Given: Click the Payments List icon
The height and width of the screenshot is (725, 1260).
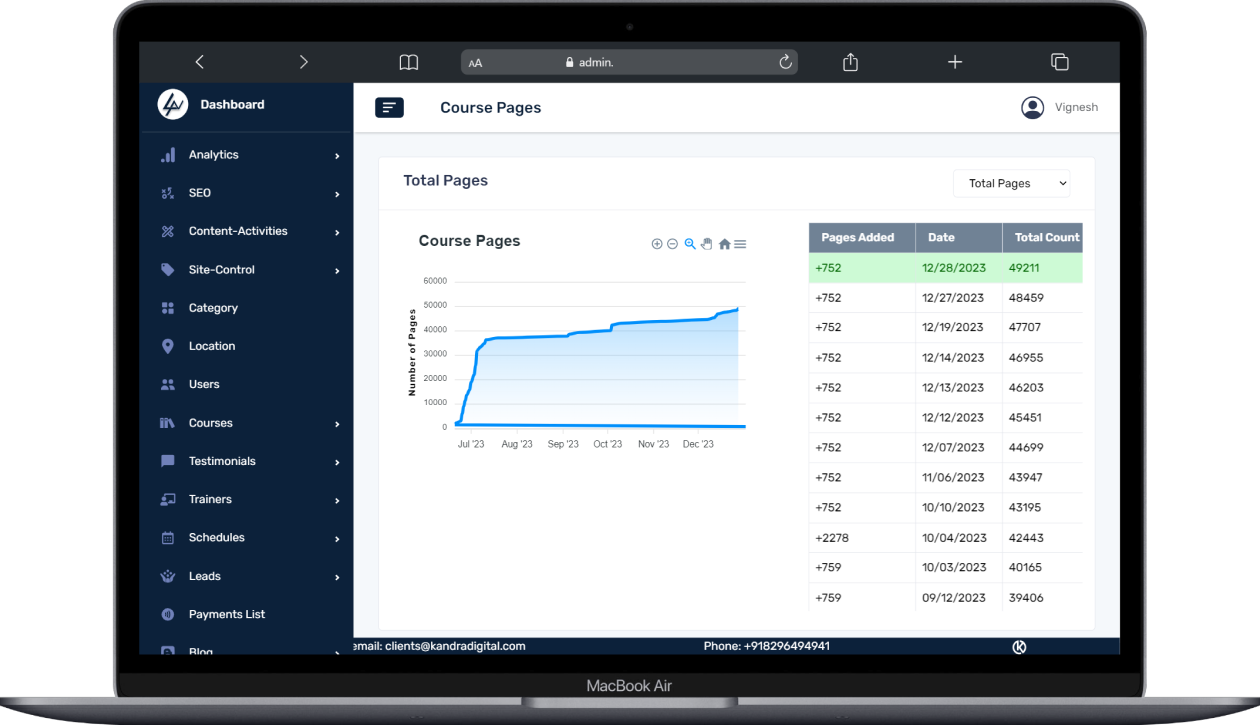Looking at the screenshot, I should click(x=168, y=614).
